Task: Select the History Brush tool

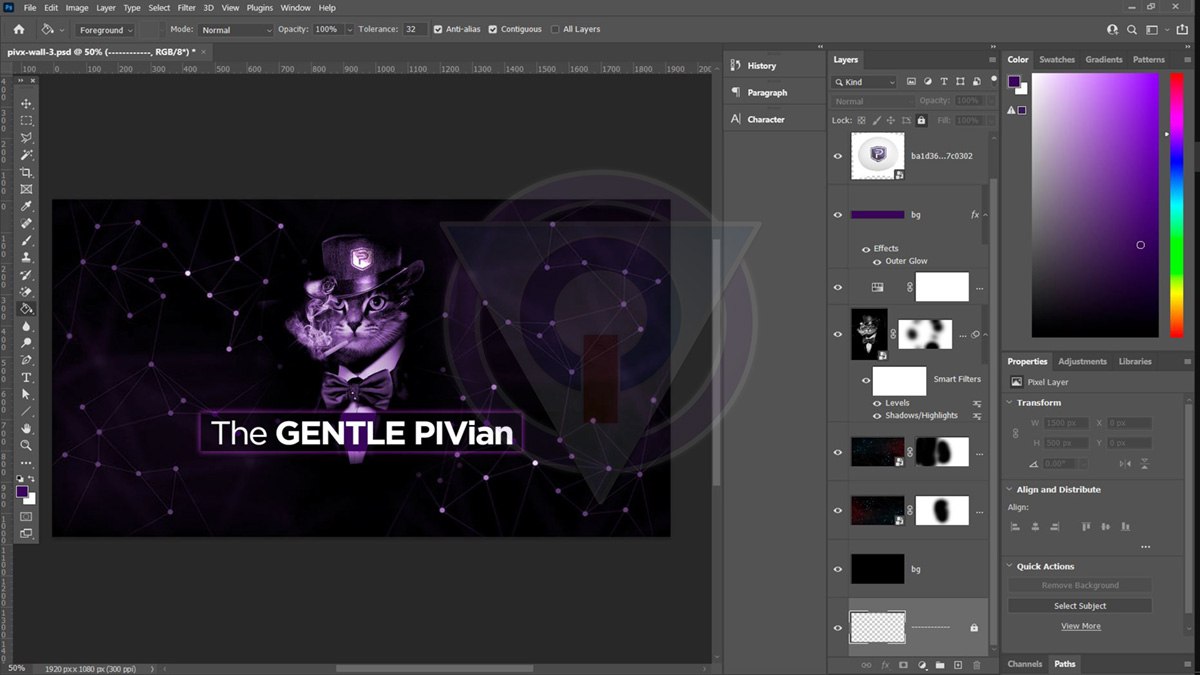Action: [27, 275]
